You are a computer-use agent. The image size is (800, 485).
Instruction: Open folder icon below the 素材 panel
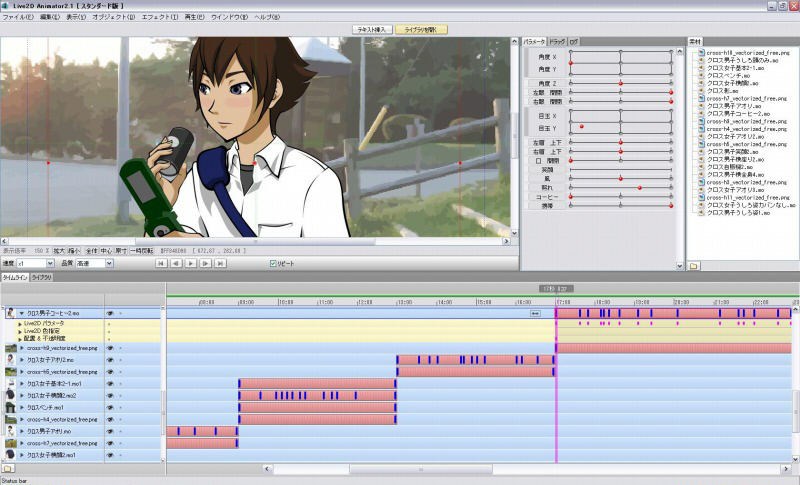[693, 266]
